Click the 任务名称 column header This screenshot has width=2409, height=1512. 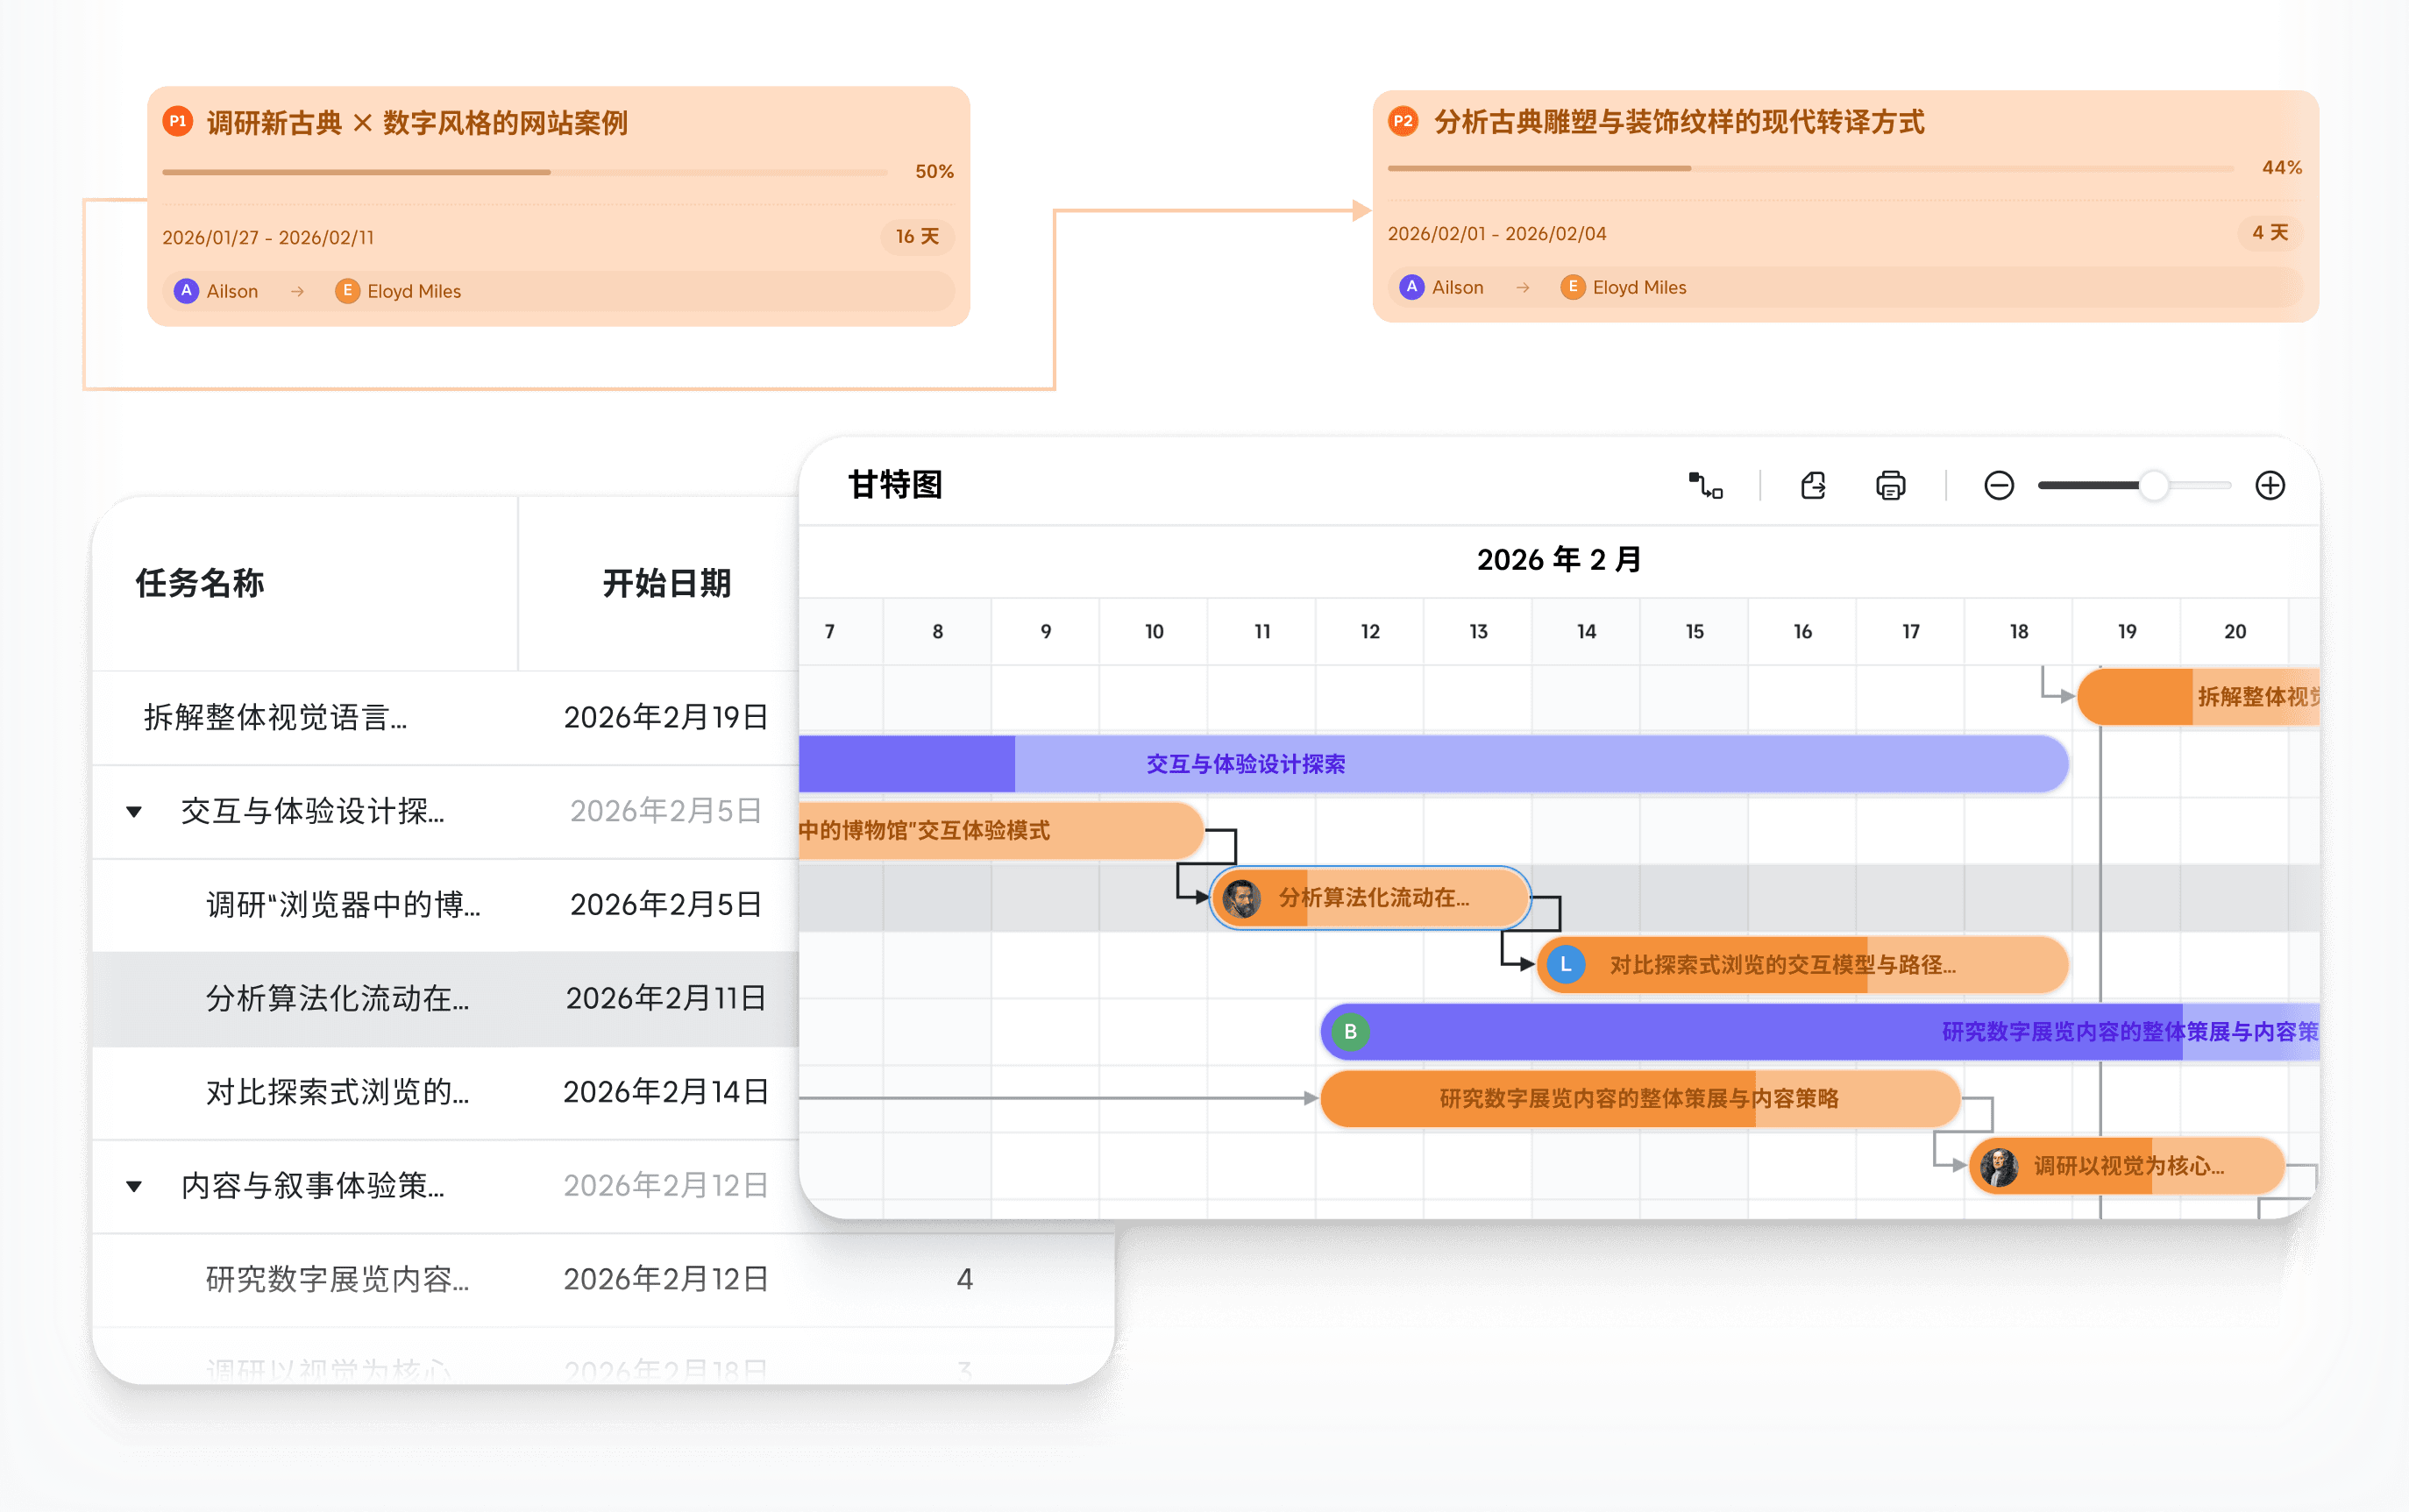point(198,584)
